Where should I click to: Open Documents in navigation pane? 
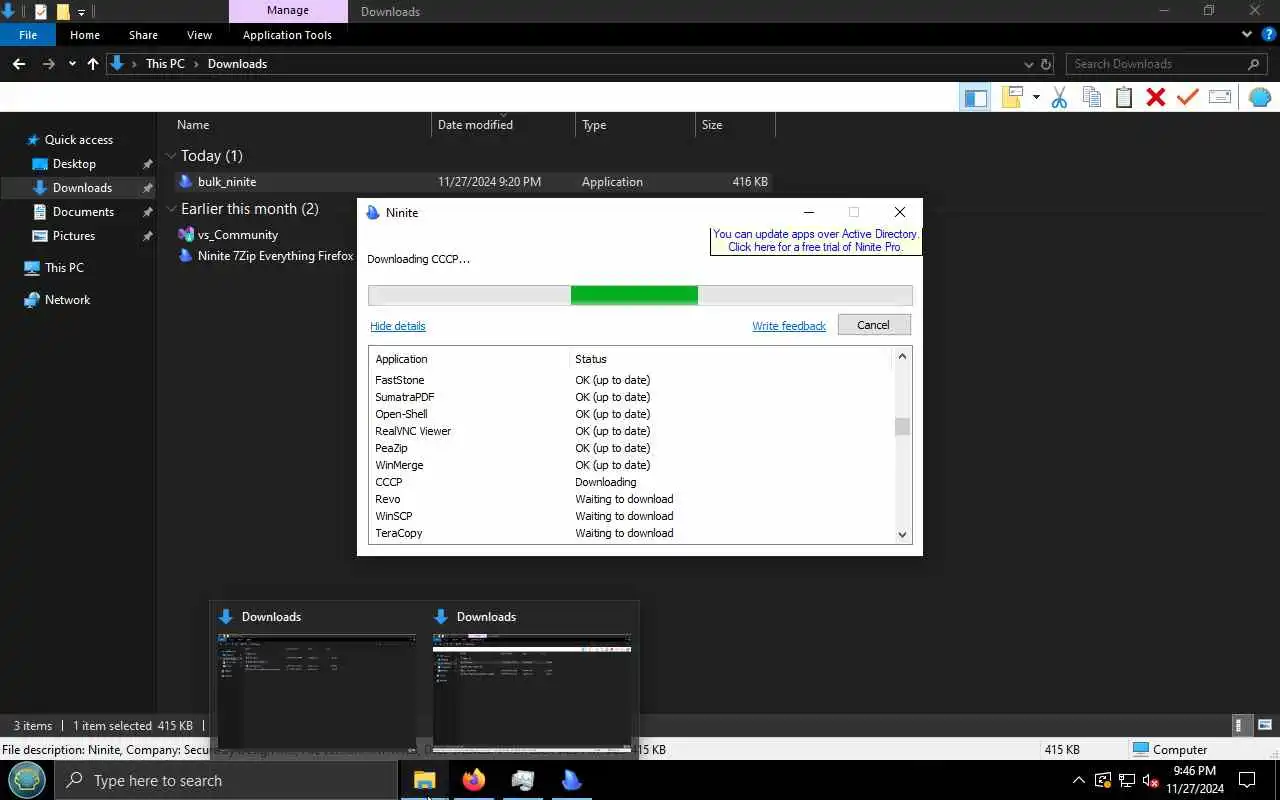pyautogui.click(x=83, y=212)
